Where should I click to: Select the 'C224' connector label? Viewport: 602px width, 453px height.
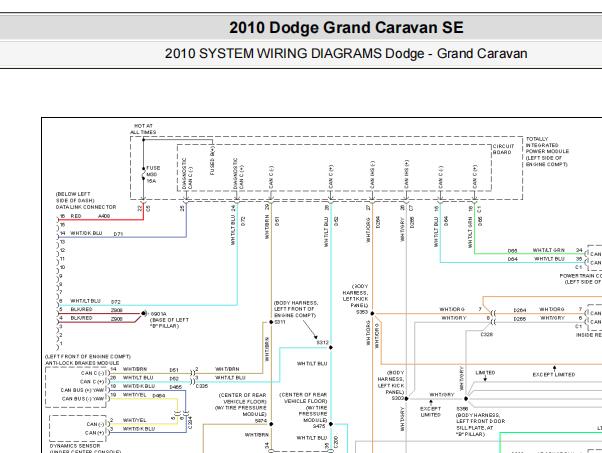(x=190, y=423)
